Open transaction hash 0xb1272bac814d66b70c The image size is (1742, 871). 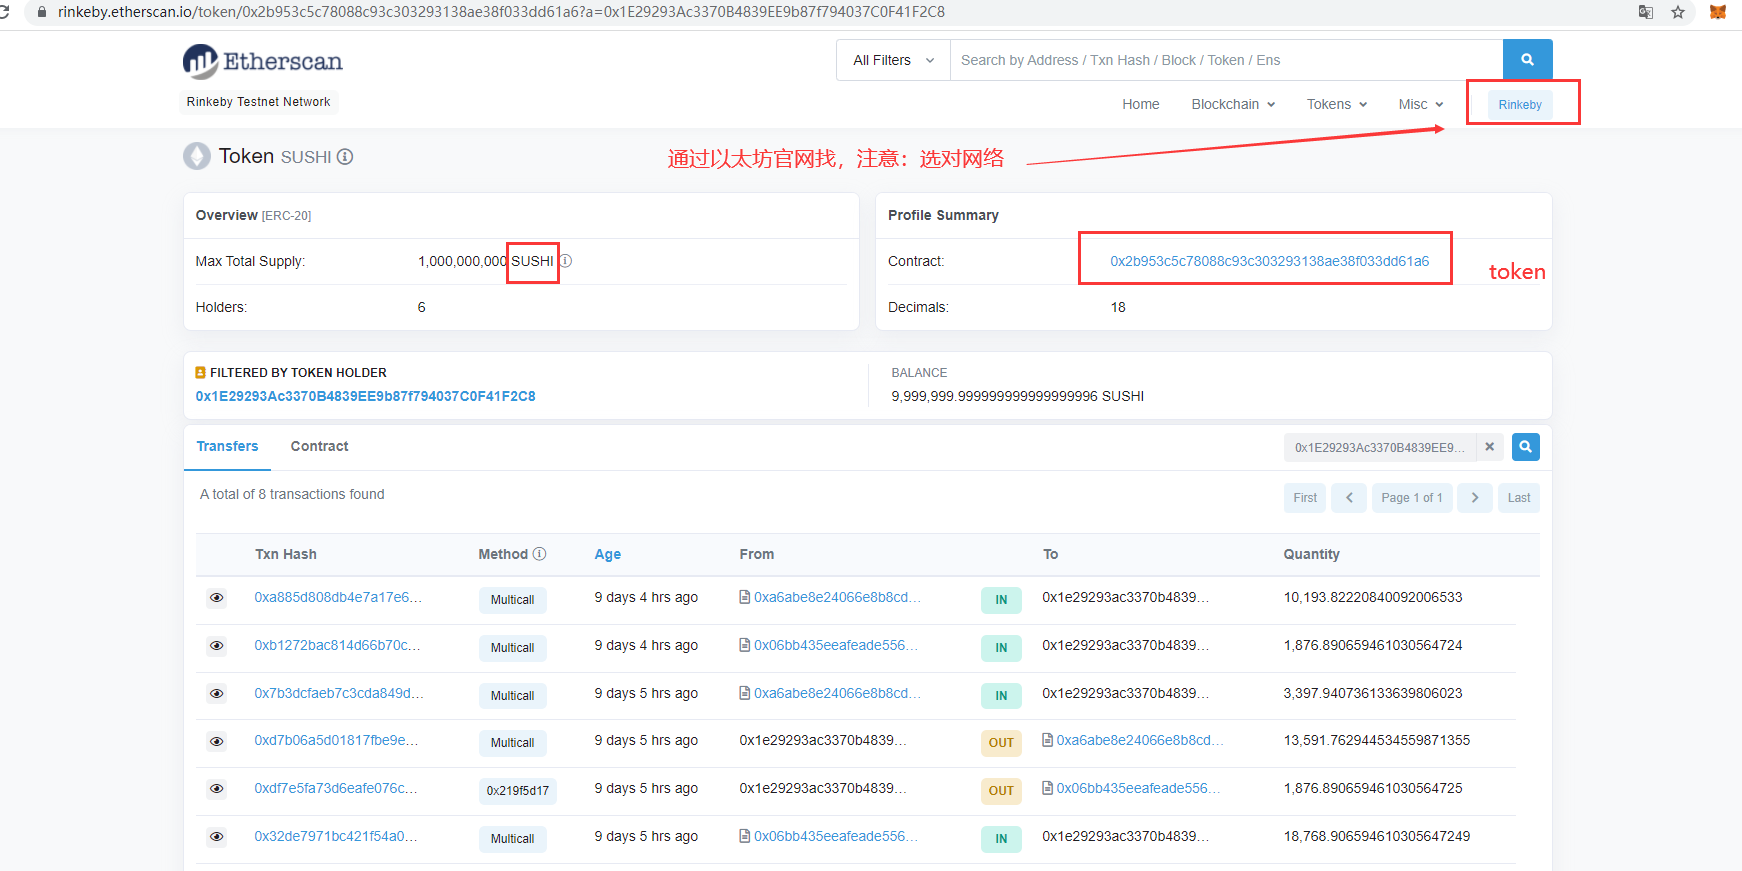point(337,645)
